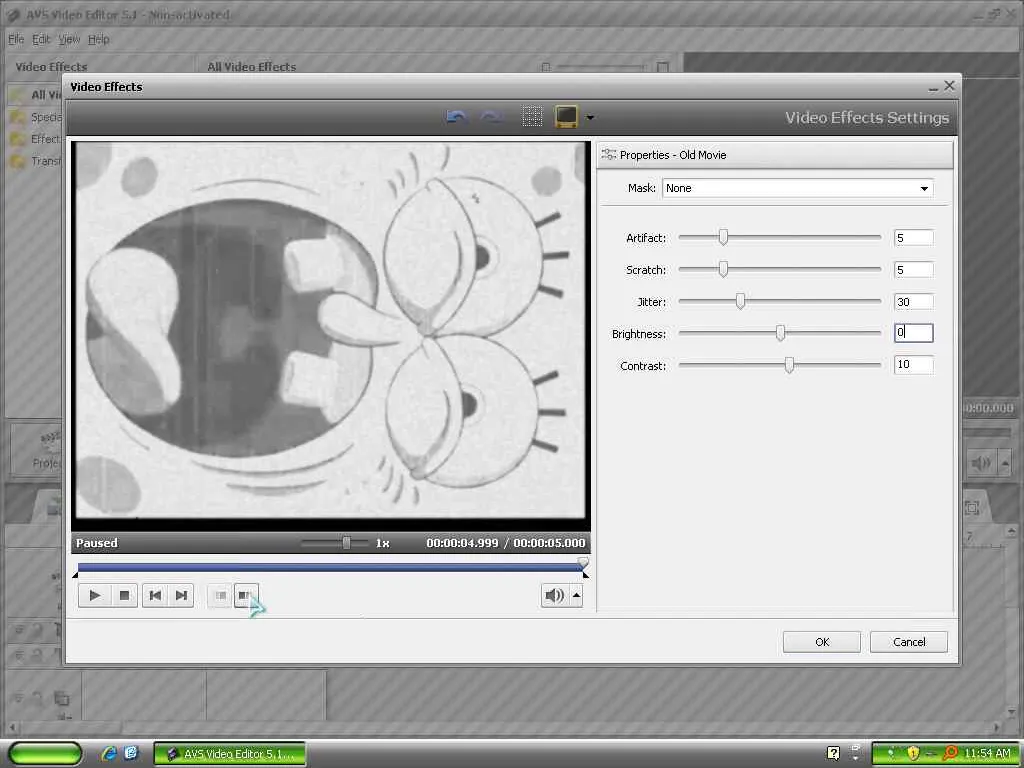Click the taskbar clock showing 11:54 AM
The width and height of the screenshot is (1024, 768).
coord(987,754)
